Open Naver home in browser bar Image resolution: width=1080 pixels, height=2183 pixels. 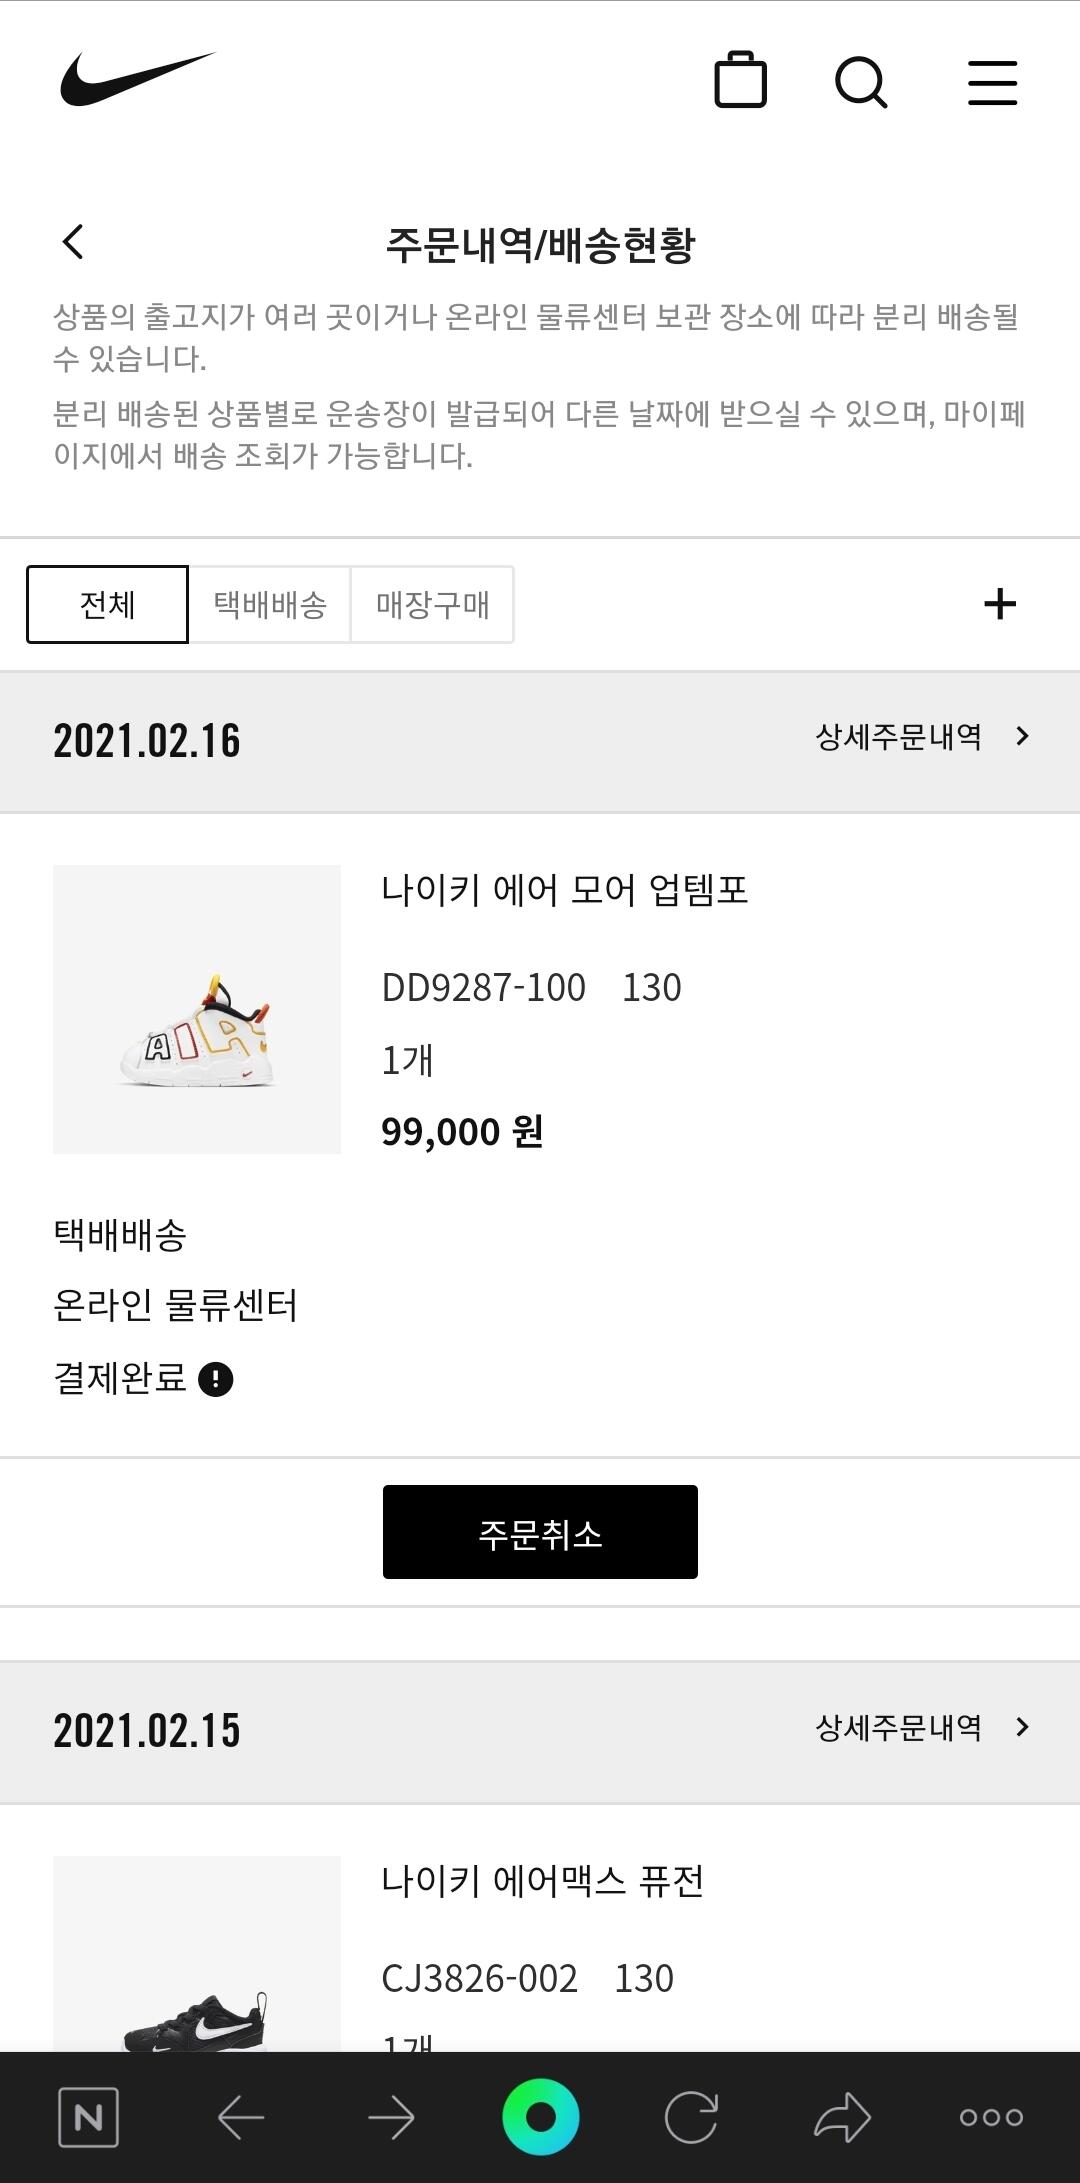pyautogui.click(x=89, y=2116)
